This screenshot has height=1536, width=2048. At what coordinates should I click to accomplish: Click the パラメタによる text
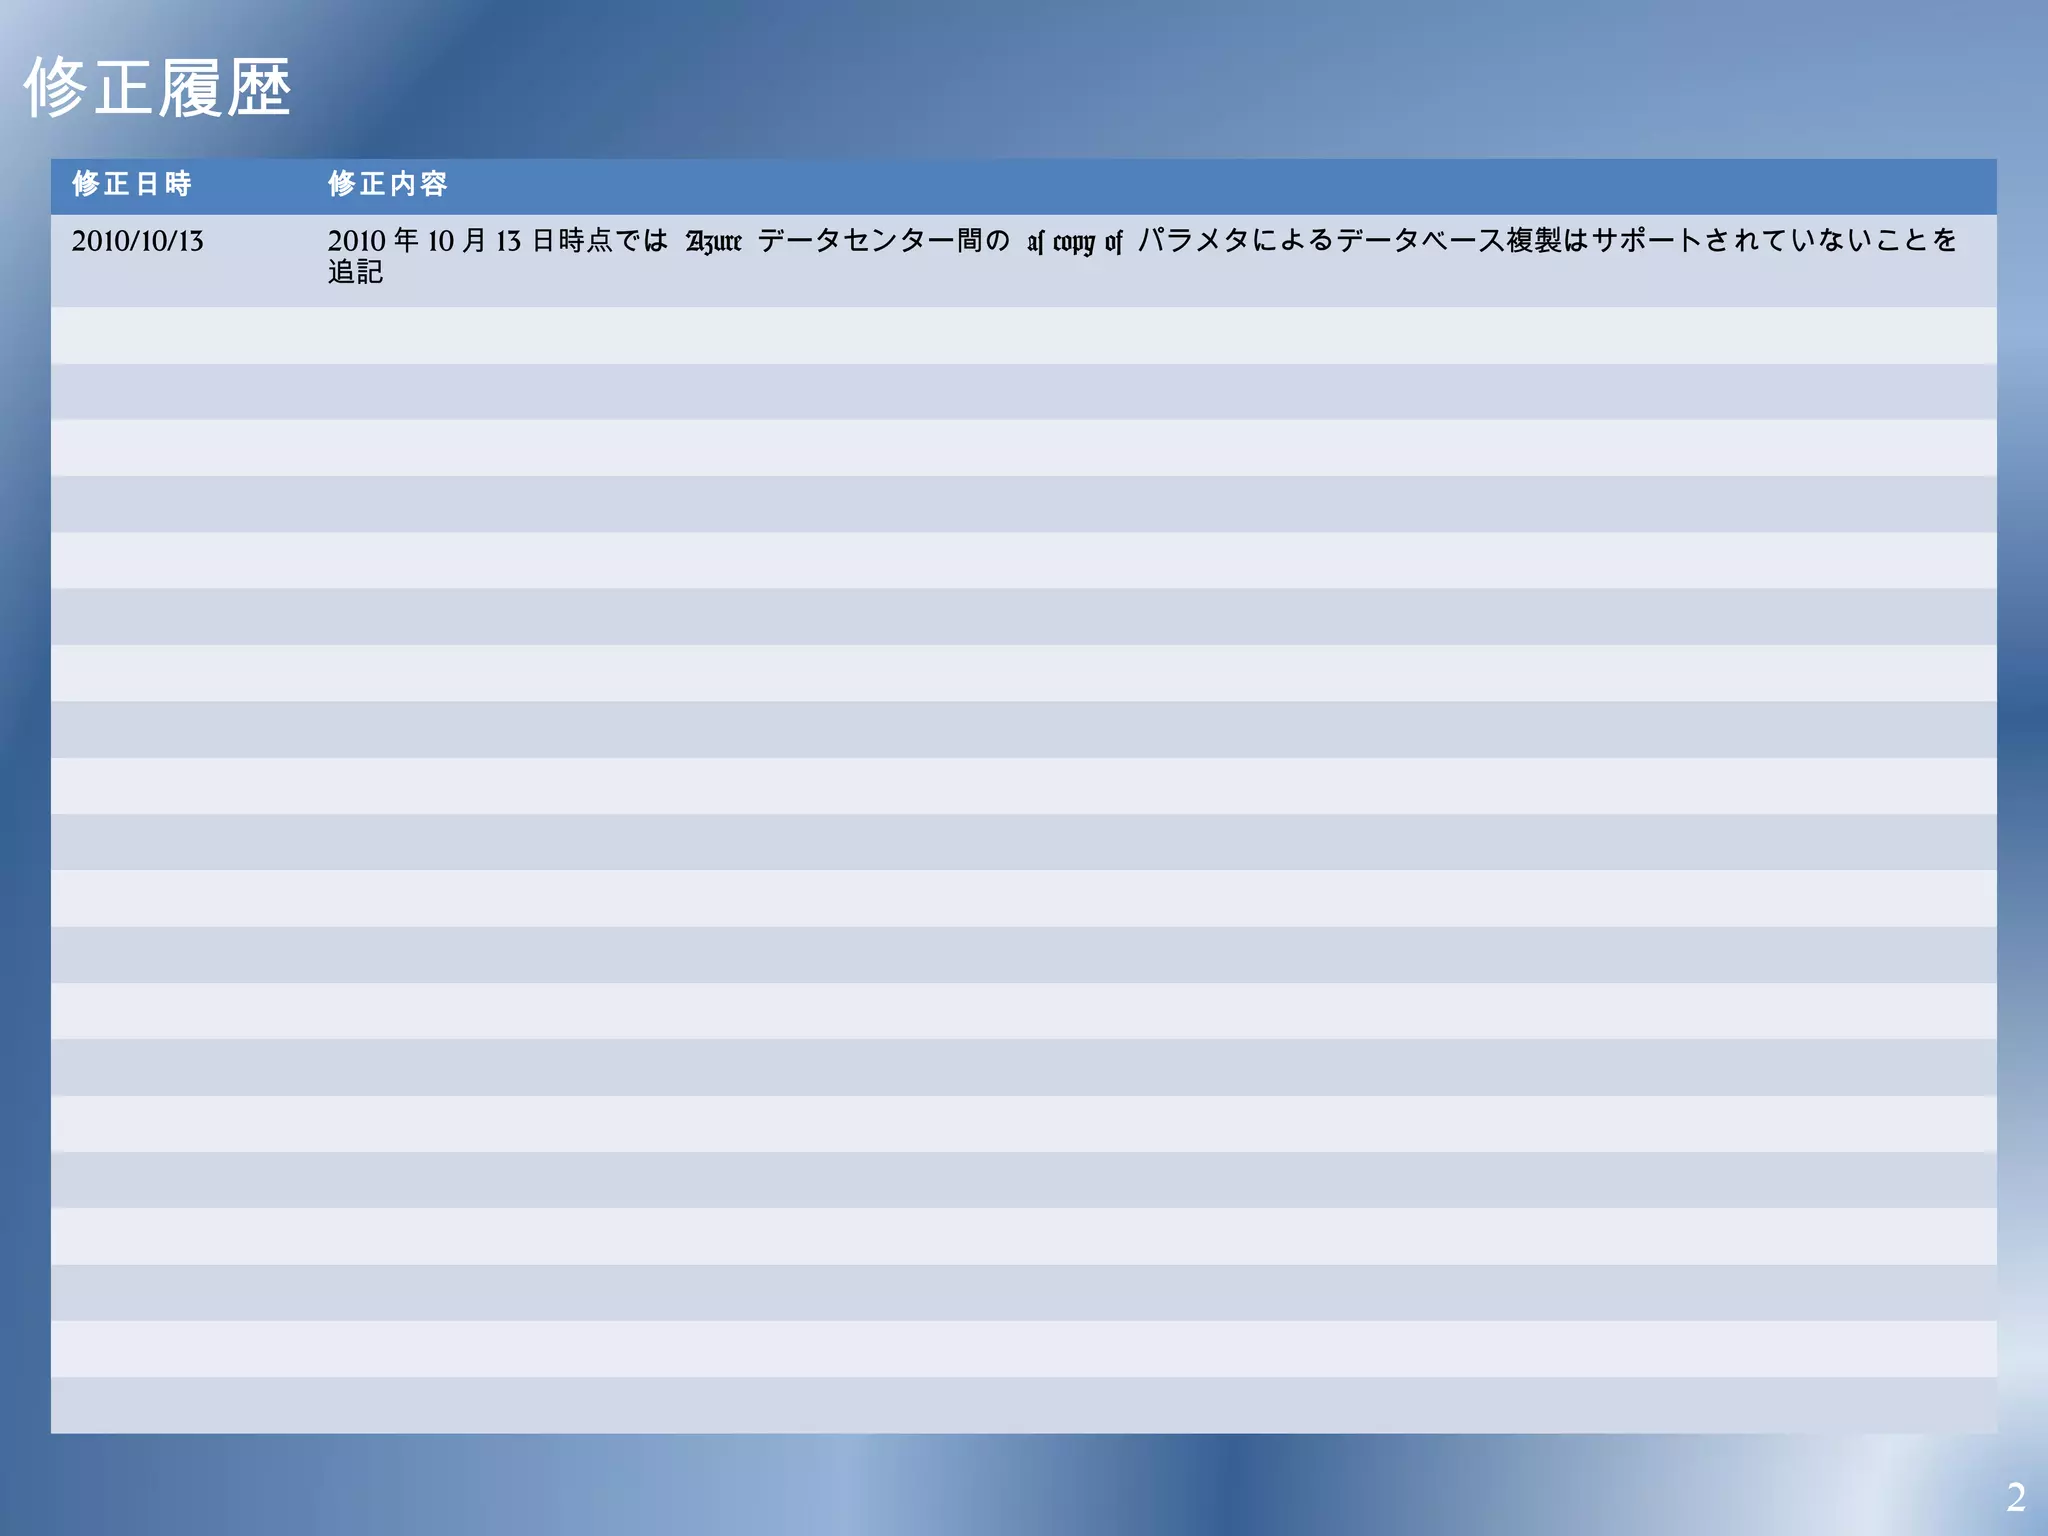(x=1236, y=241)
